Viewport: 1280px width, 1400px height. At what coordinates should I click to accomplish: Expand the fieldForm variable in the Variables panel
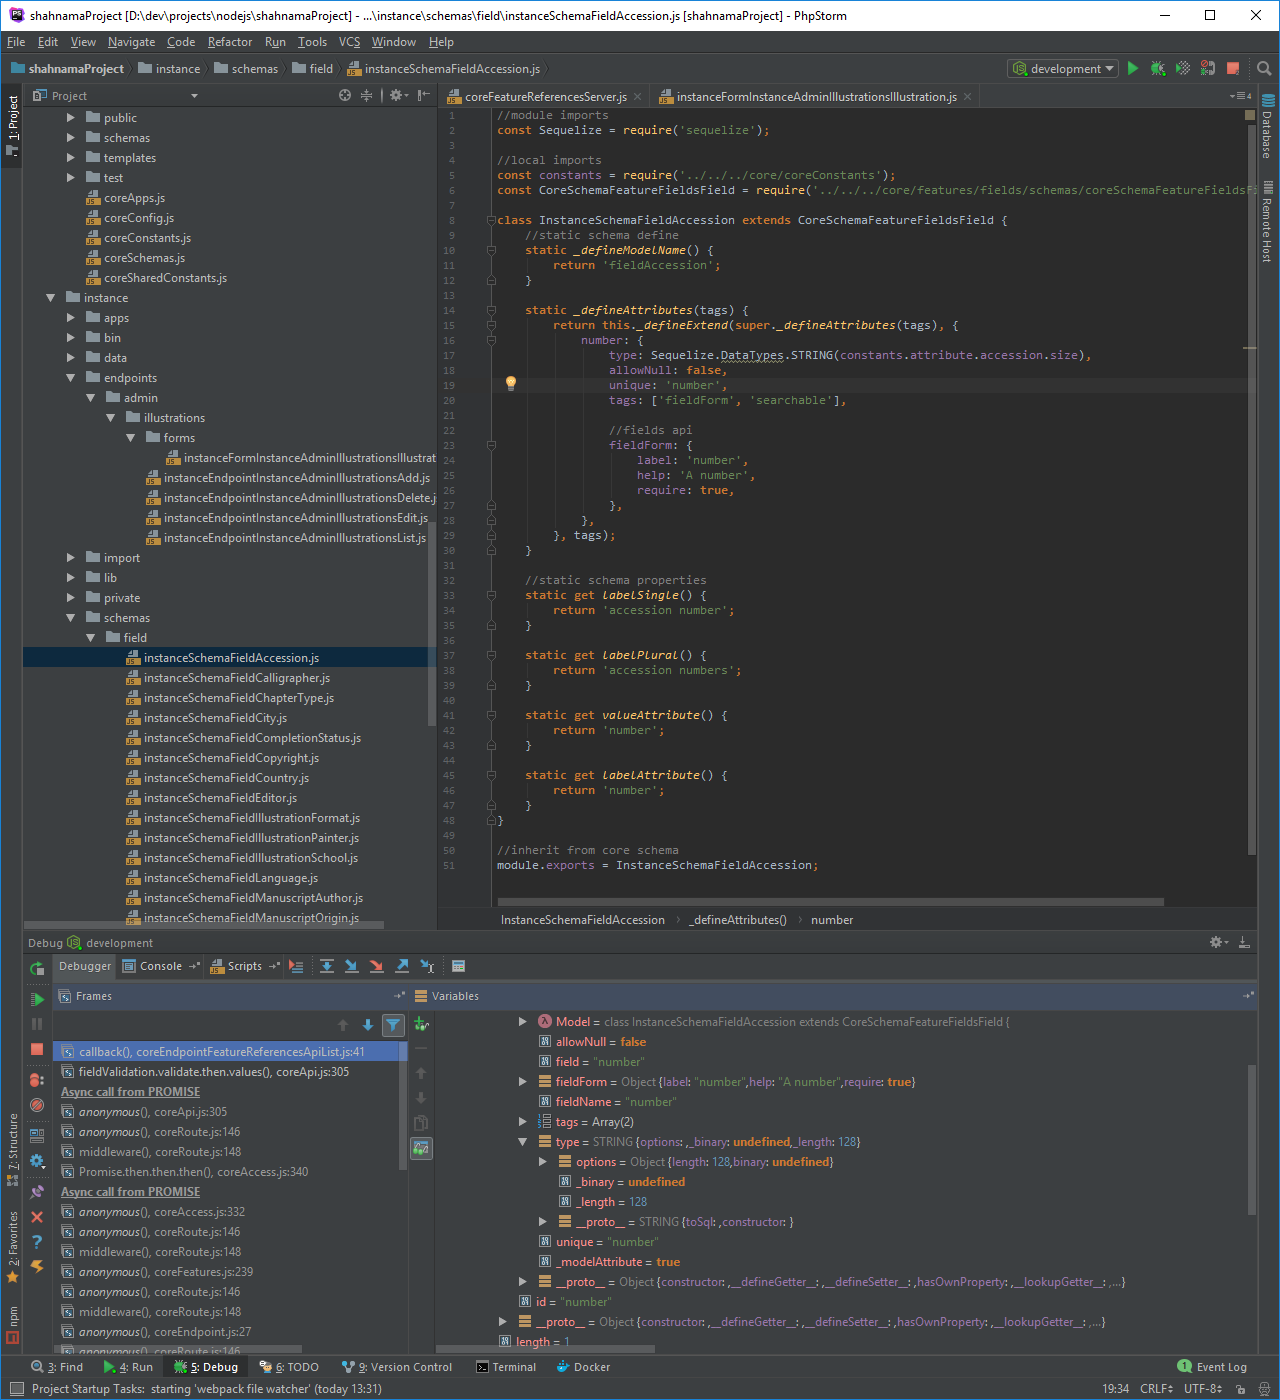[523, 1081]
